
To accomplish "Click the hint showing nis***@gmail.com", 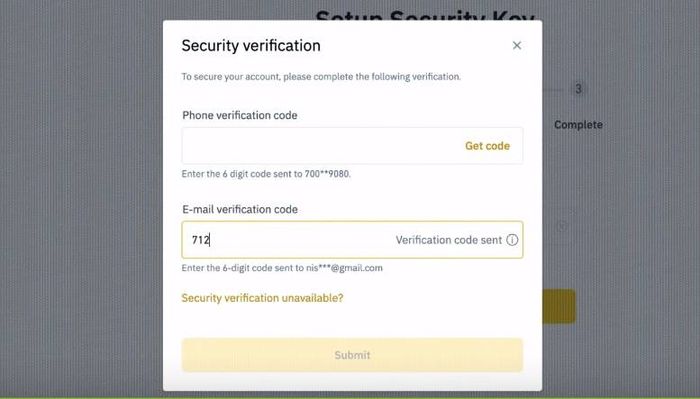I will click(282, 268).
